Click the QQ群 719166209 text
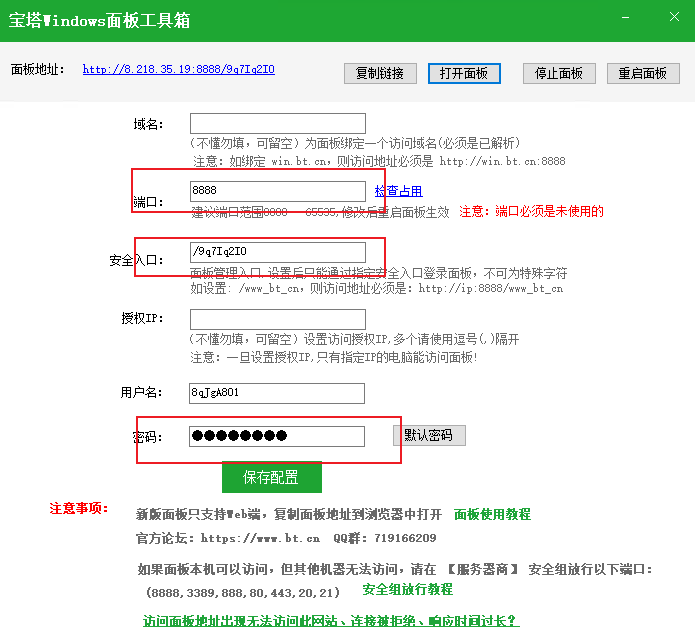 [x=385, y=538]
